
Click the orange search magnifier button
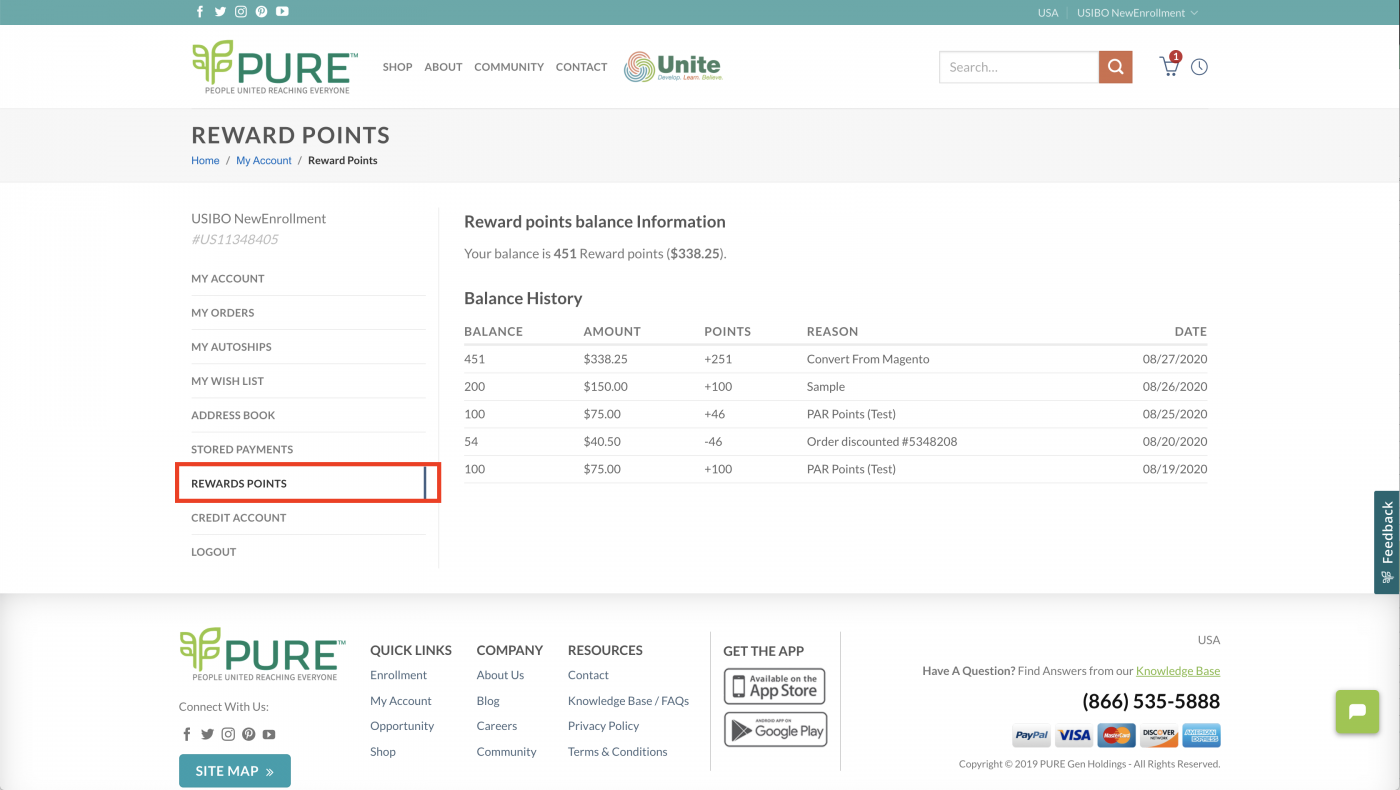pos(1115,67)
